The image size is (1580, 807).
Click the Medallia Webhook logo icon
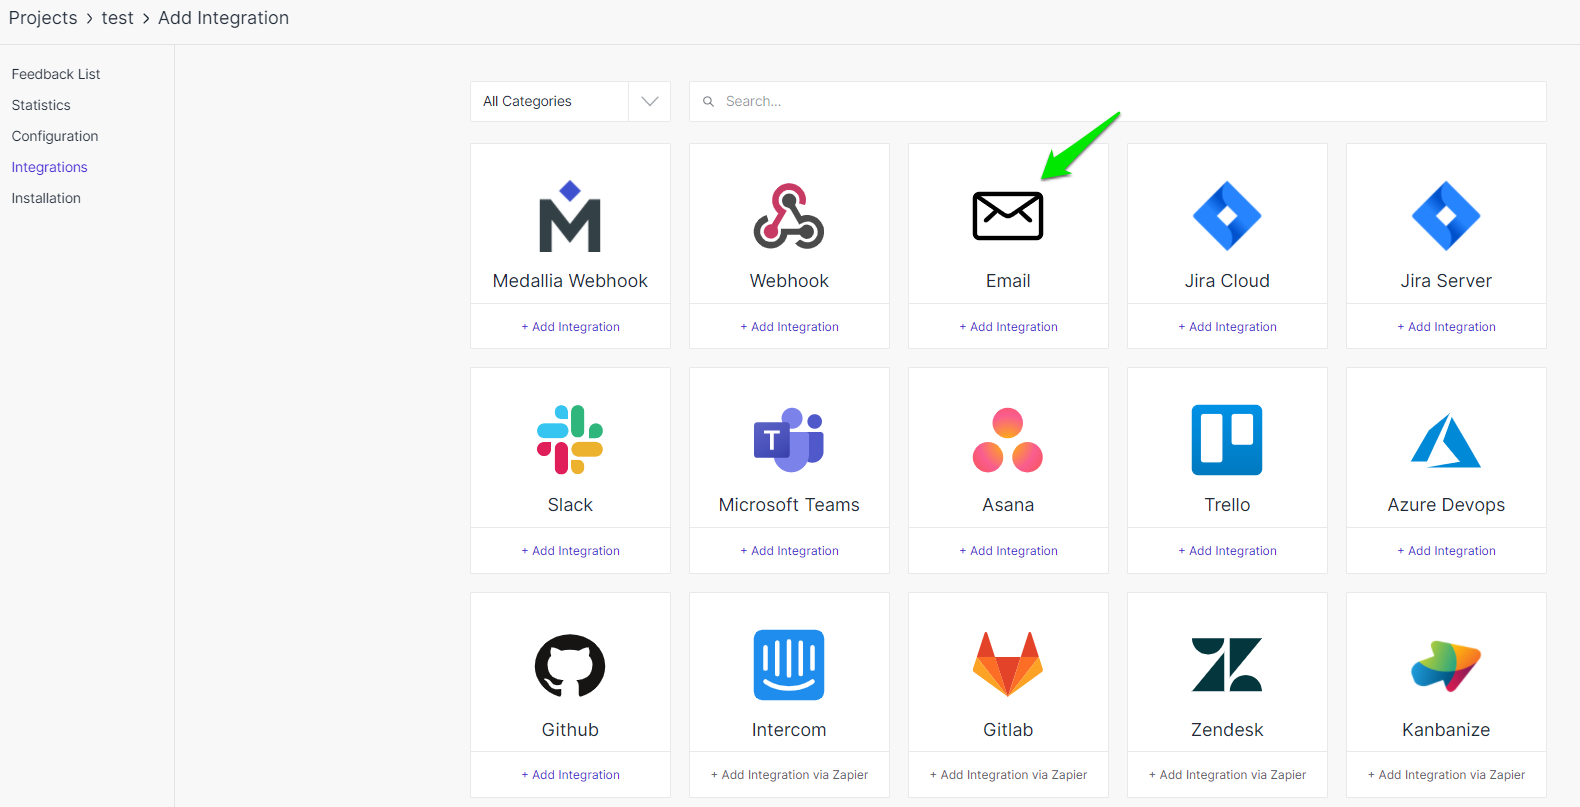570,216
